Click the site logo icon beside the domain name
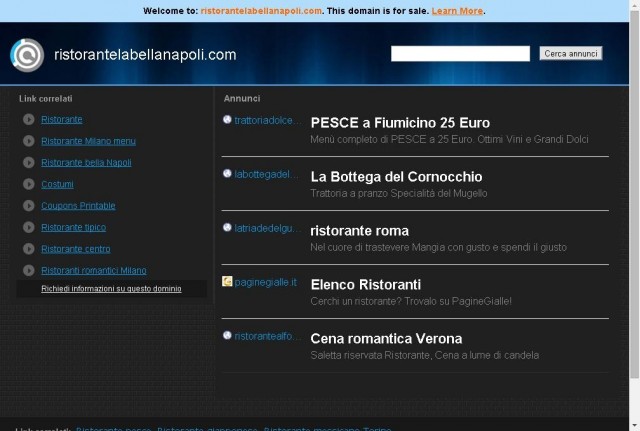The width and height of the screenshot is (640, 431). point(27,55)
